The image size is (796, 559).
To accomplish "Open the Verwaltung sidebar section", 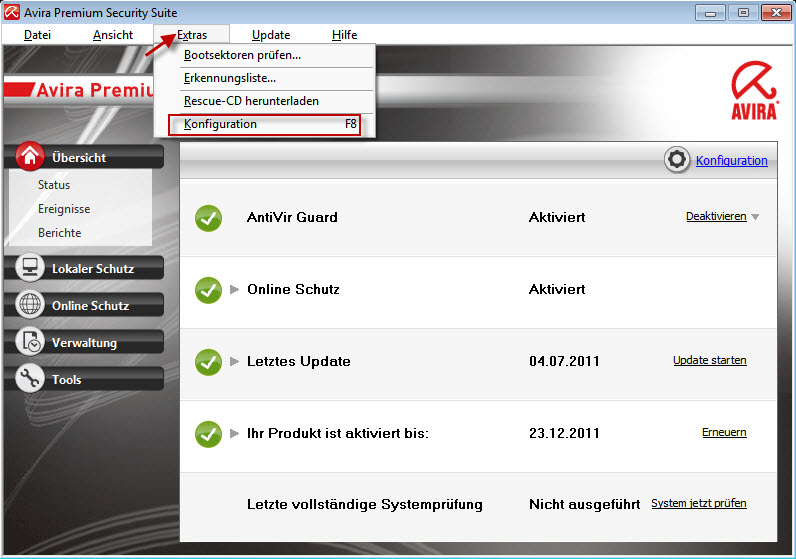I will tap(84, 342).
